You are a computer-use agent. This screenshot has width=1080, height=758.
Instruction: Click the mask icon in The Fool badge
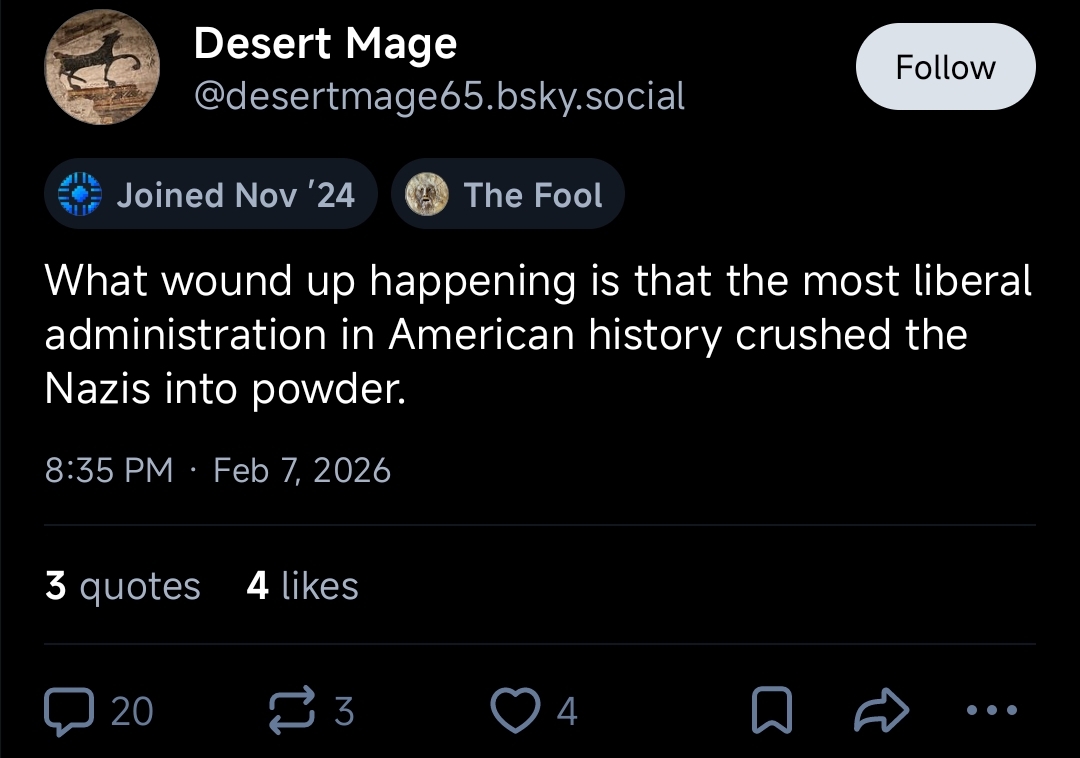pos(426,194)
